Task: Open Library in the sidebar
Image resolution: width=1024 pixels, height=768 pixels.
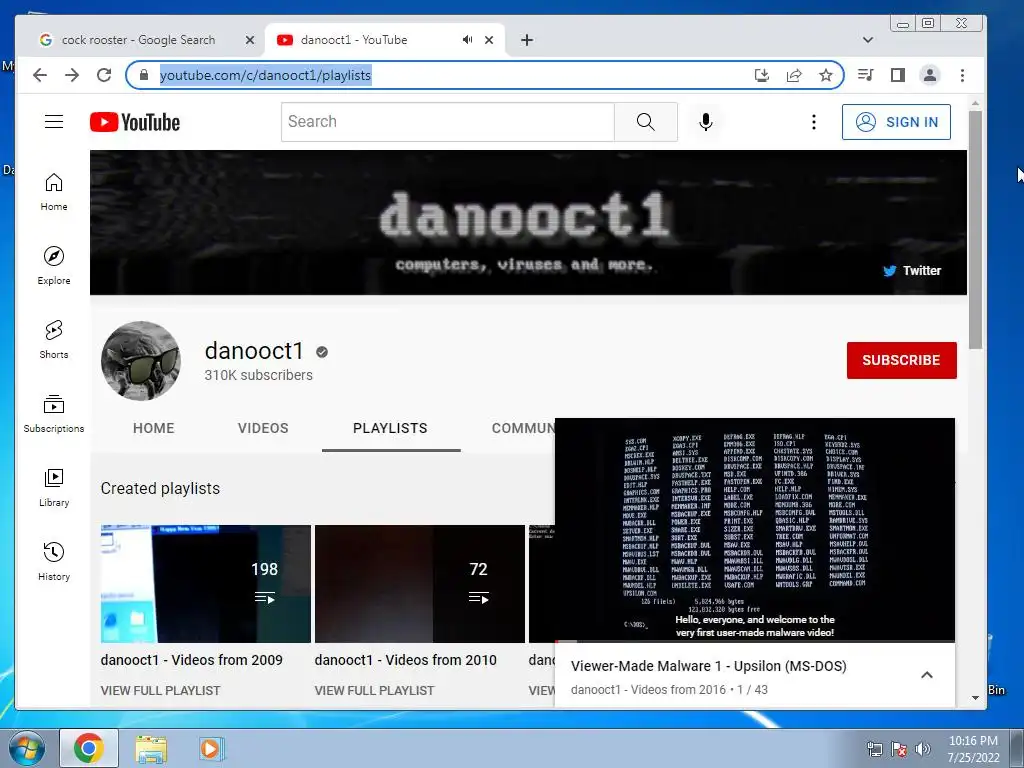Action: (x=54, y=488)
